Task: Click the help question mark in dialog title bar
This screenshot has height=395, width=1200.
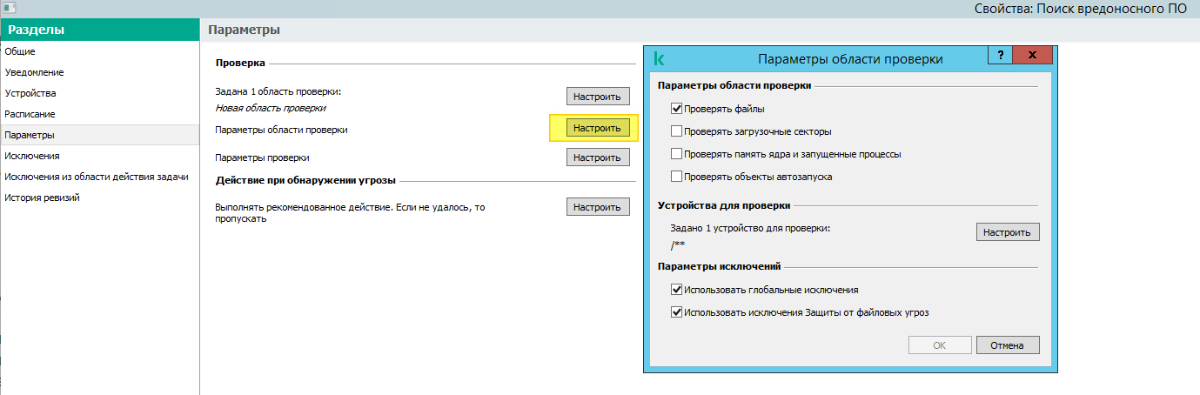Action: click(1000, 56)
